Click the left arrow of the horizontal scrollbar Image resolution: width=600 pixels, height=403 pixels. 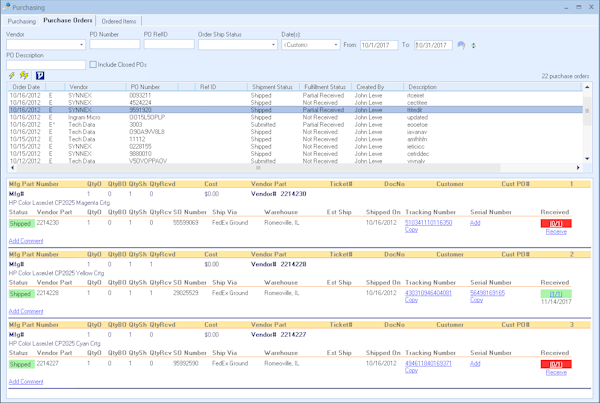pos(12,168)
